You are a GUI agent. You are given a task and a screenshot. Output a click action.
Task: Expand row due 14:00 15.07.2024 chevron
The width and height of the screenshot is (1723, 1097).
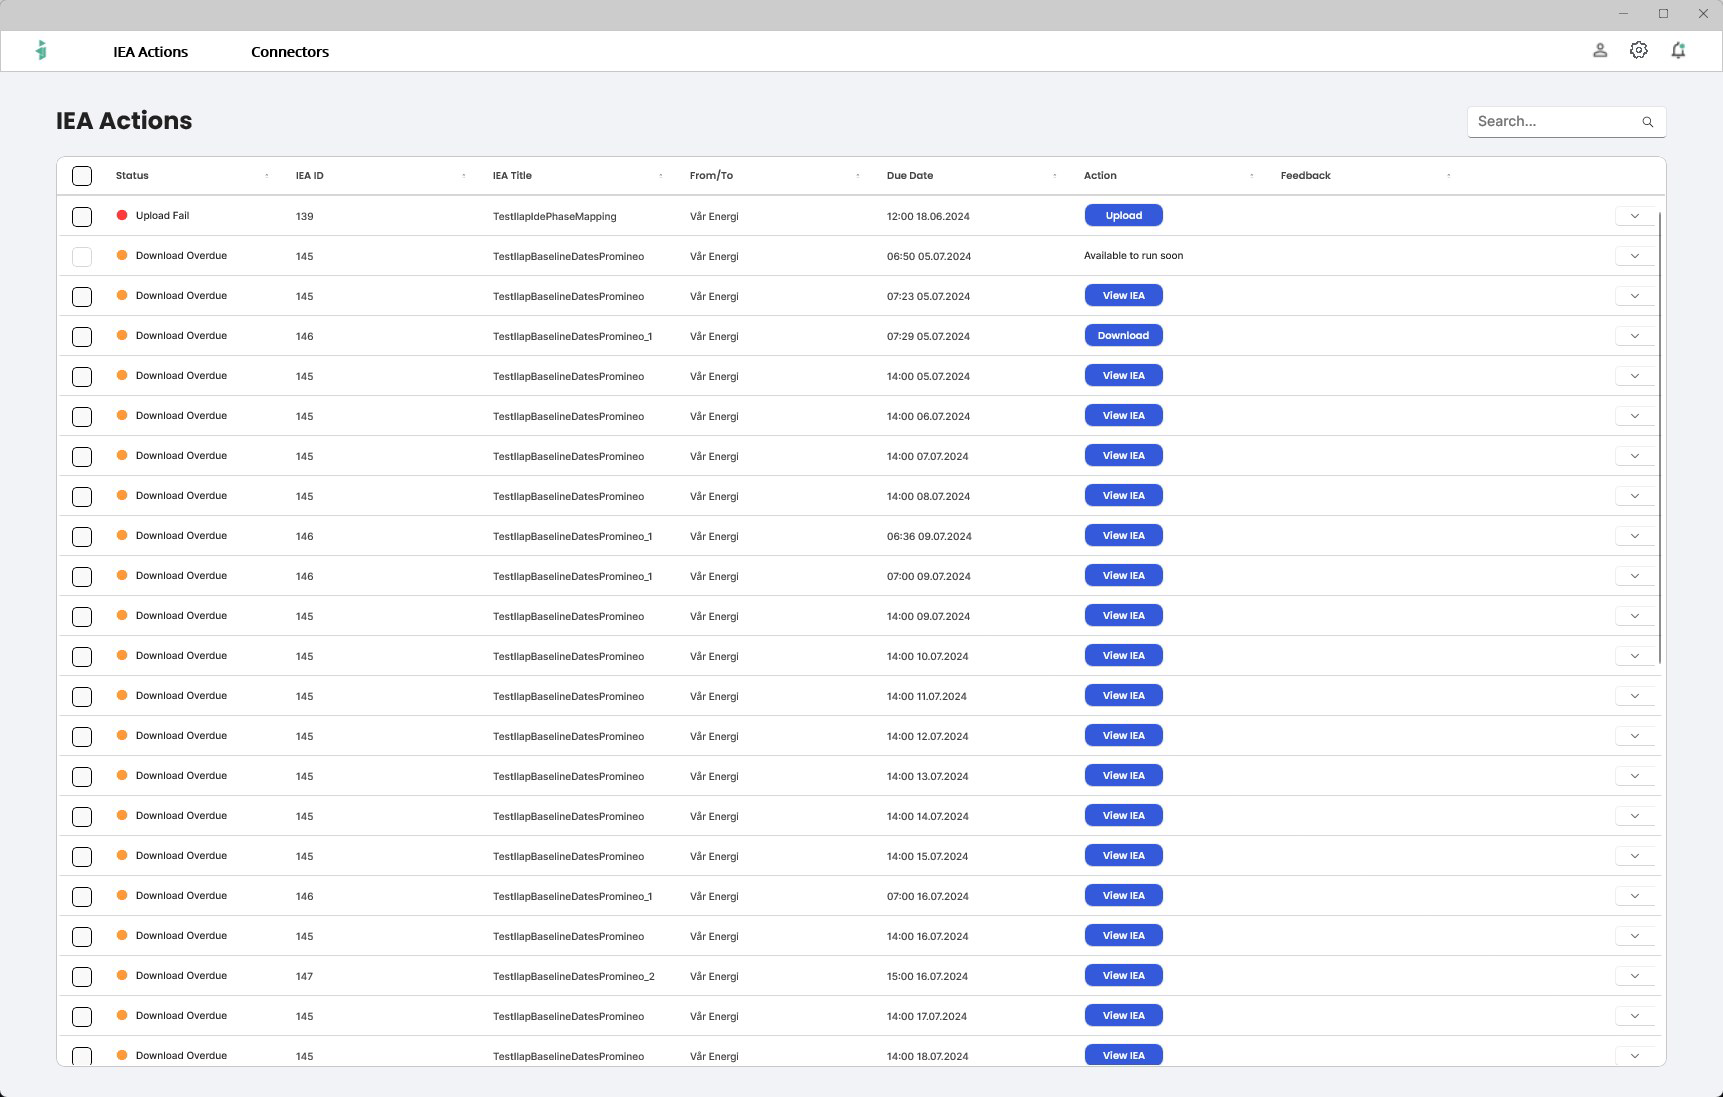(x=1635, y=856)
